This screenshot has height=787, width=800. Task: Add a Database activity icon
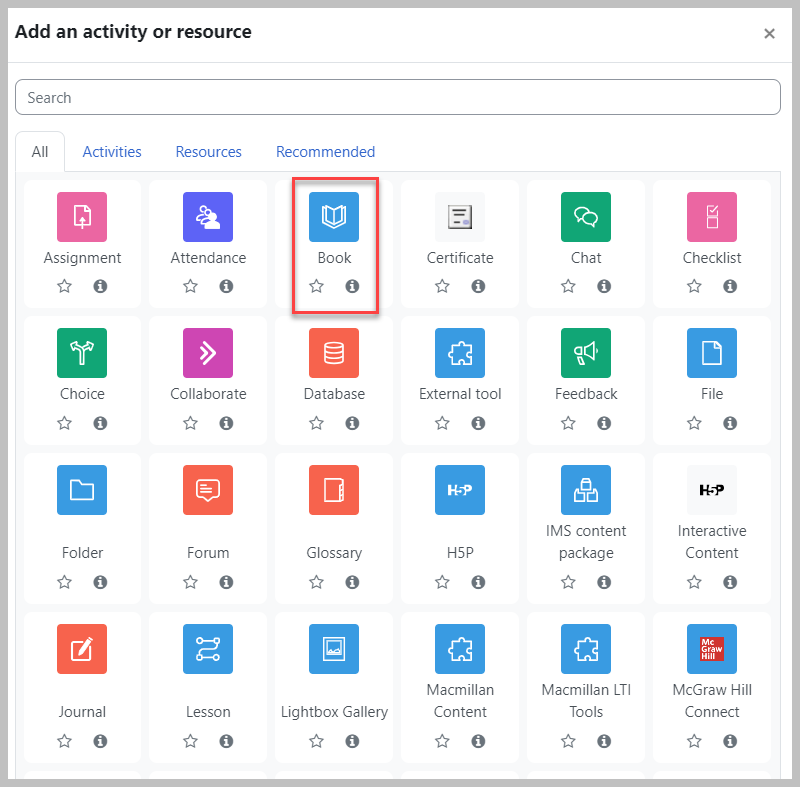pos(334,353)
